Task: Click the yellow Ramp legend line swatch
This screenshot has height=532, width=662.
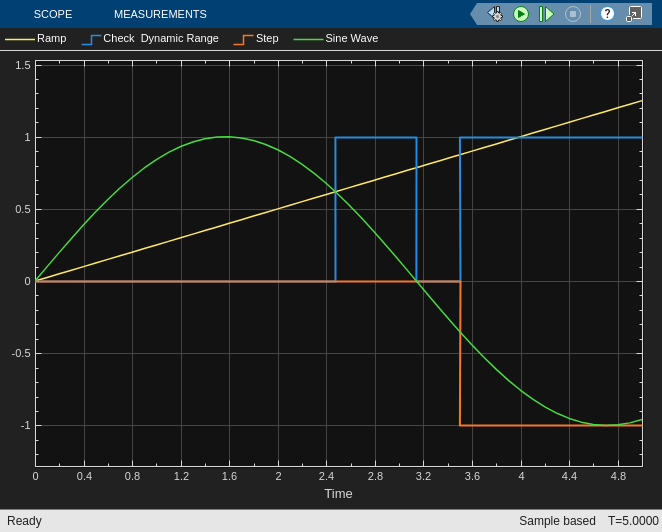Action: click(20, 39)
